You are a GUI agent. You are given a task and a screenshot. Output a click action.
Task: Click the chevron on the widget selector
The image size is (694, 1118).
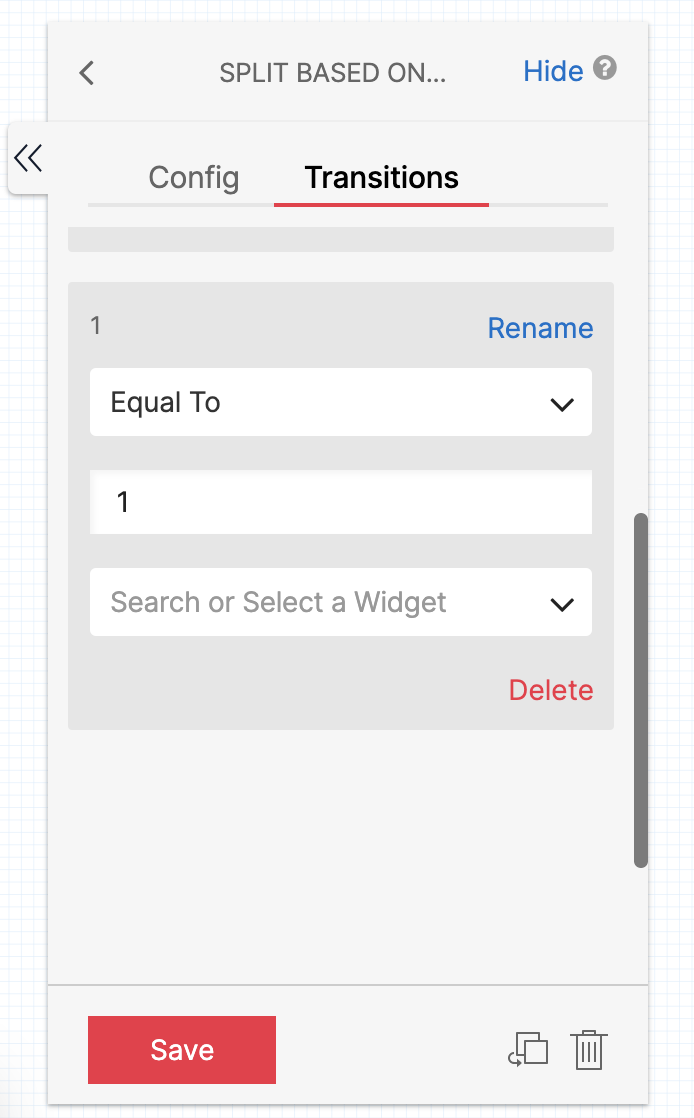pos(562,602)
